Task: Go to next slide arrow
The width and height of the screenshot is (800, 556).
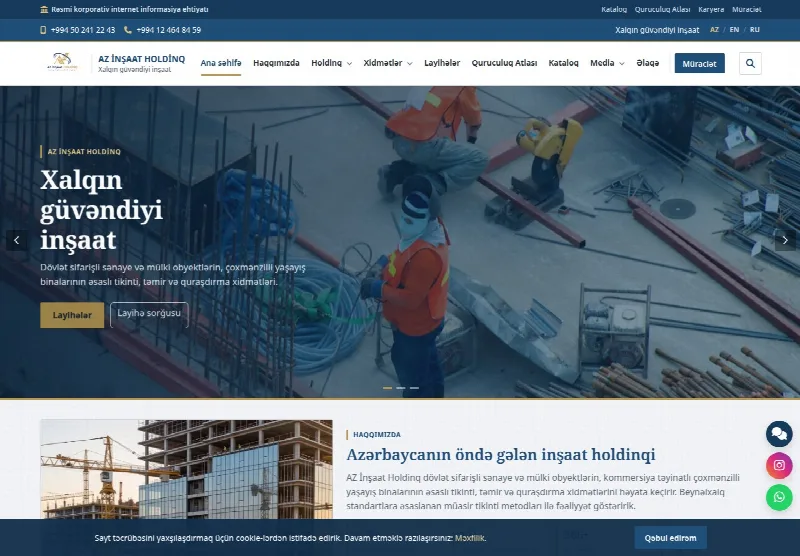Action: [x=785, y=240]
